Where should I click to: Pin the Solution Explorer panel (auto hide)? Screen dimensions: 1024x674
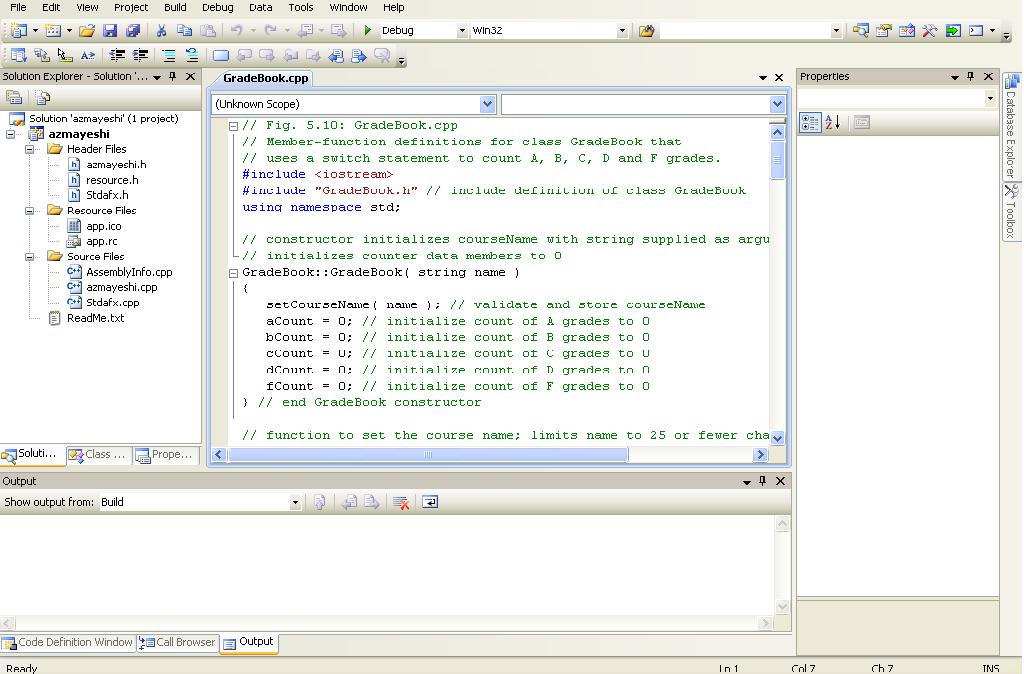pos(172,76)
